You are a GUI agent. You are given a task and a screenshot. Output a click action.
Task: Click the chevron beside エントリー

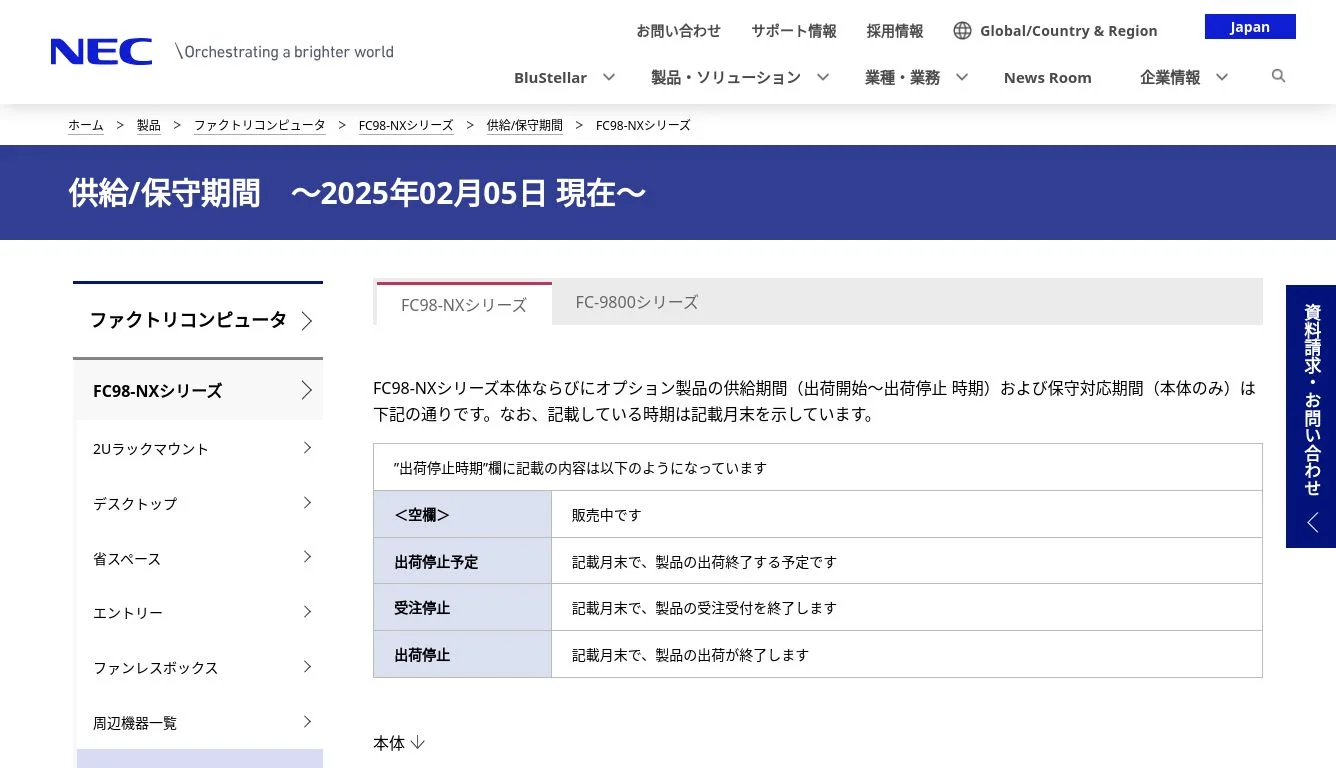click(x=308, y=612)
